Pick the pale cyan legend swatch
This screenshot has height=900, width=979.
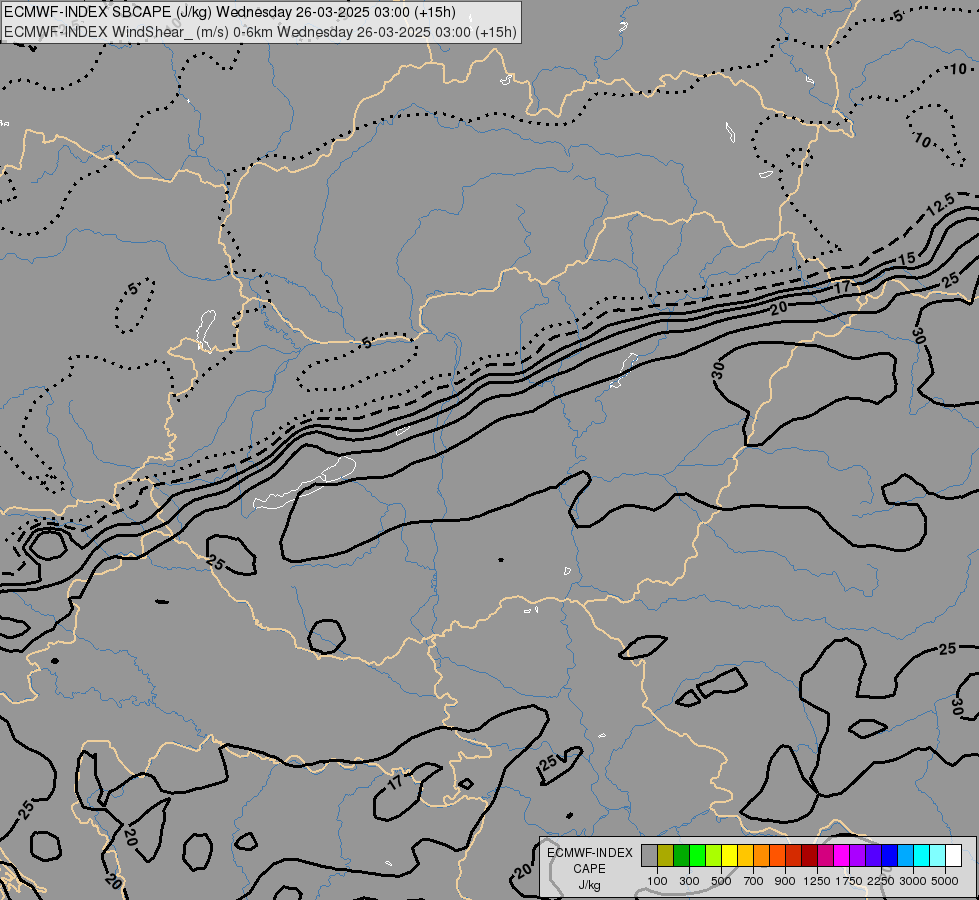tap(938, 855)
